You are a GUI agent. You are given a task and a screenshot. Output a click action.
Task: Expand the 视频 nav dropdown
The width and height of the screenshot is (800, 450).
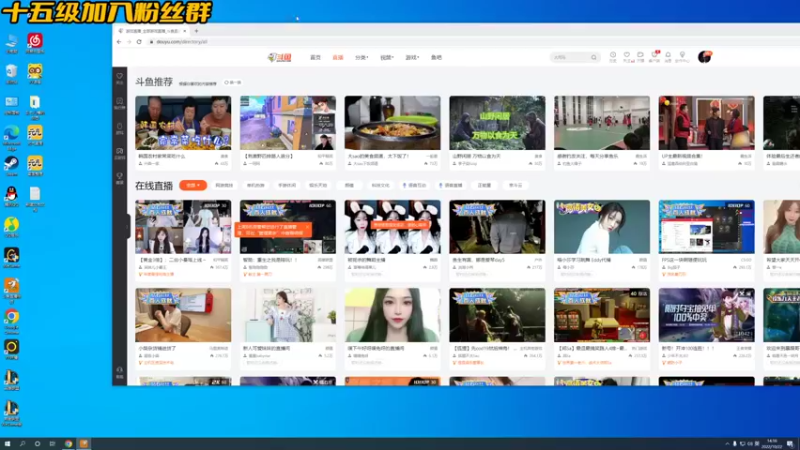click(386, 58)
